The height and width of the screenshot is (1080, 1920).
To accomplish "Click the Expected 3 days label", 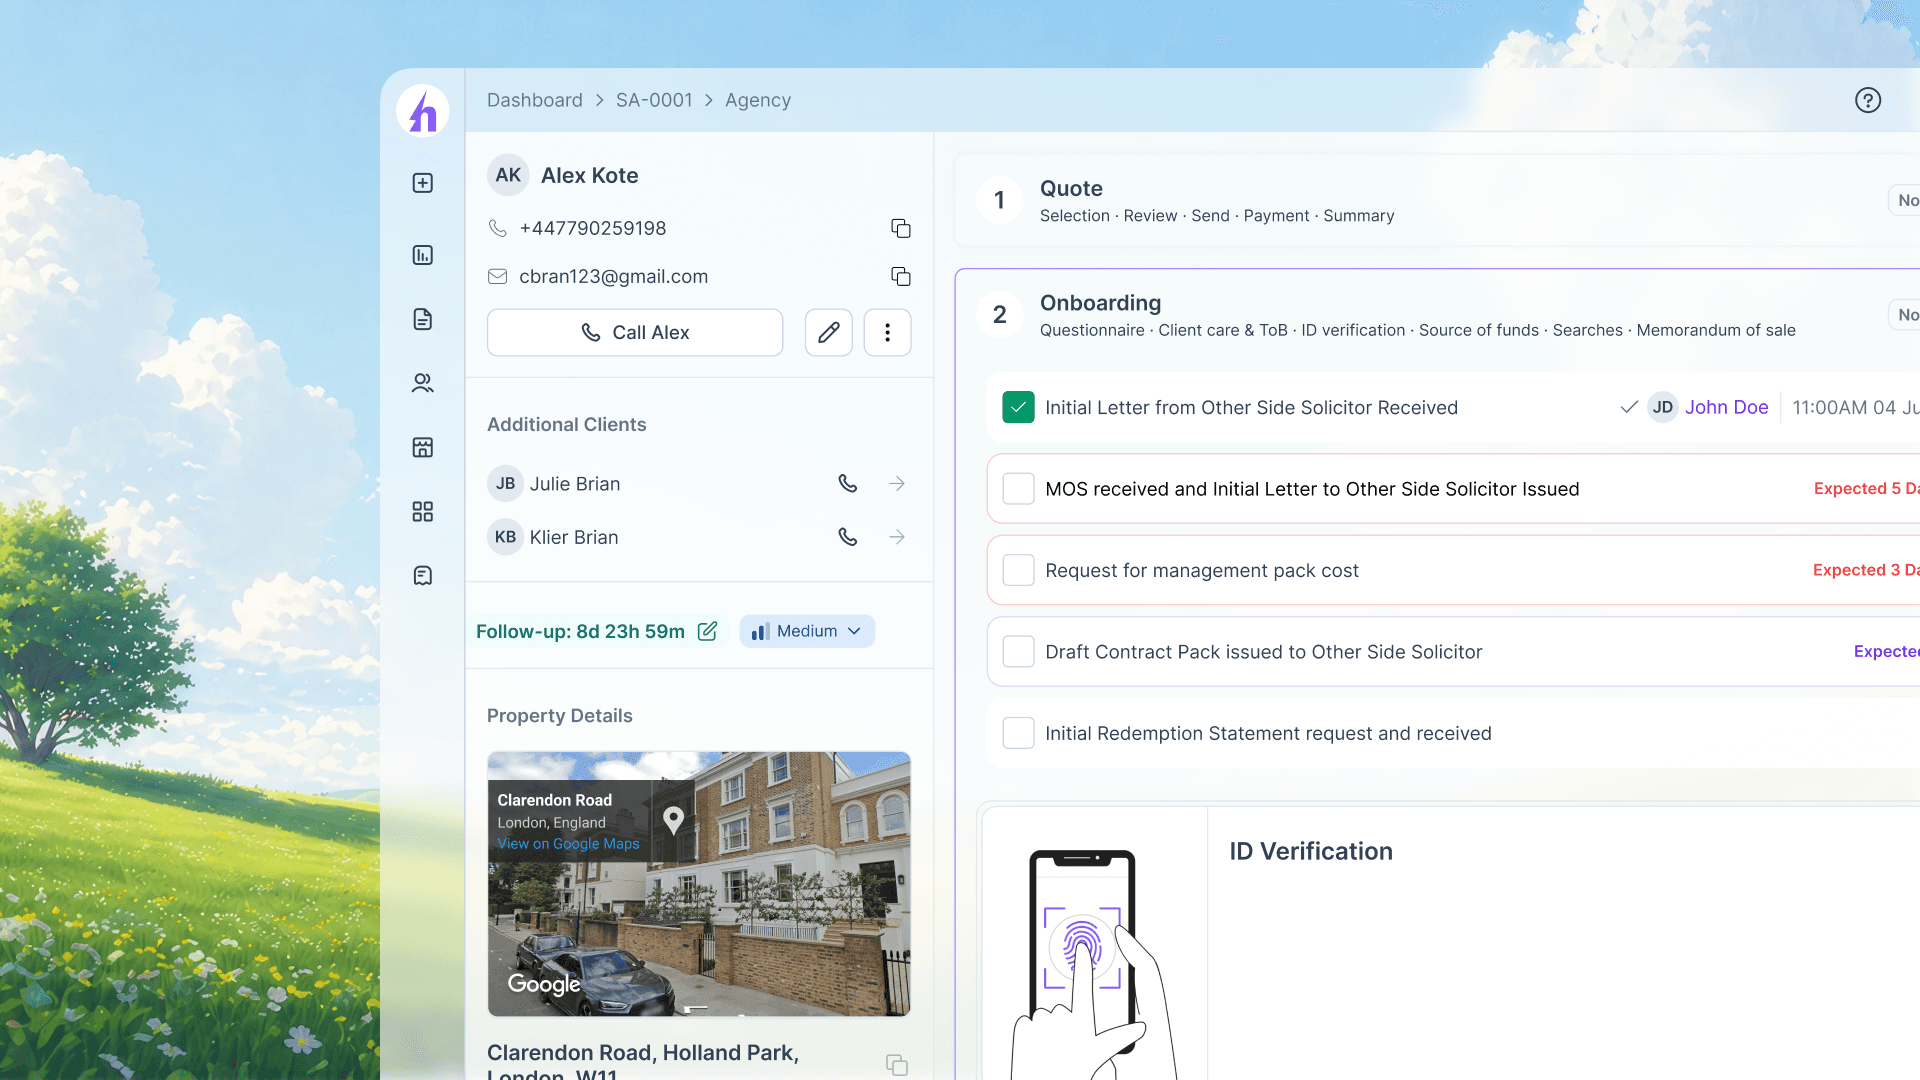I will 1866,570.
